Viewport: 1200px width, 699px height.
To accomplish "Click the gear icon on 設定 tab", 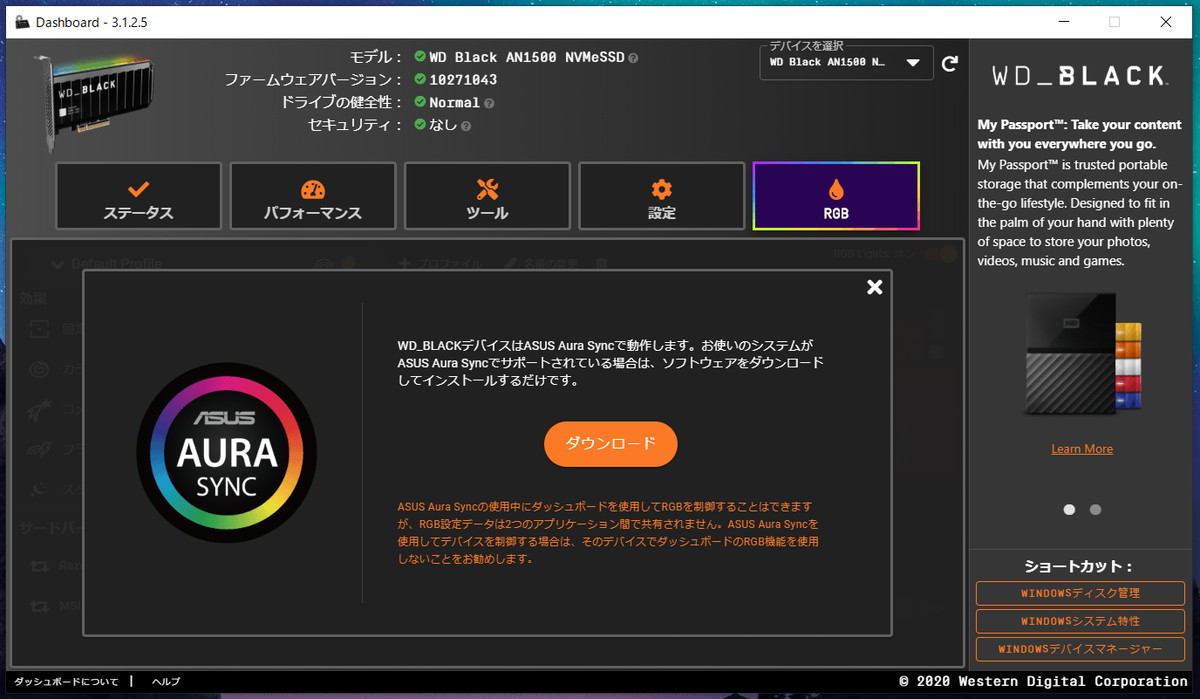I will point(661,189).
